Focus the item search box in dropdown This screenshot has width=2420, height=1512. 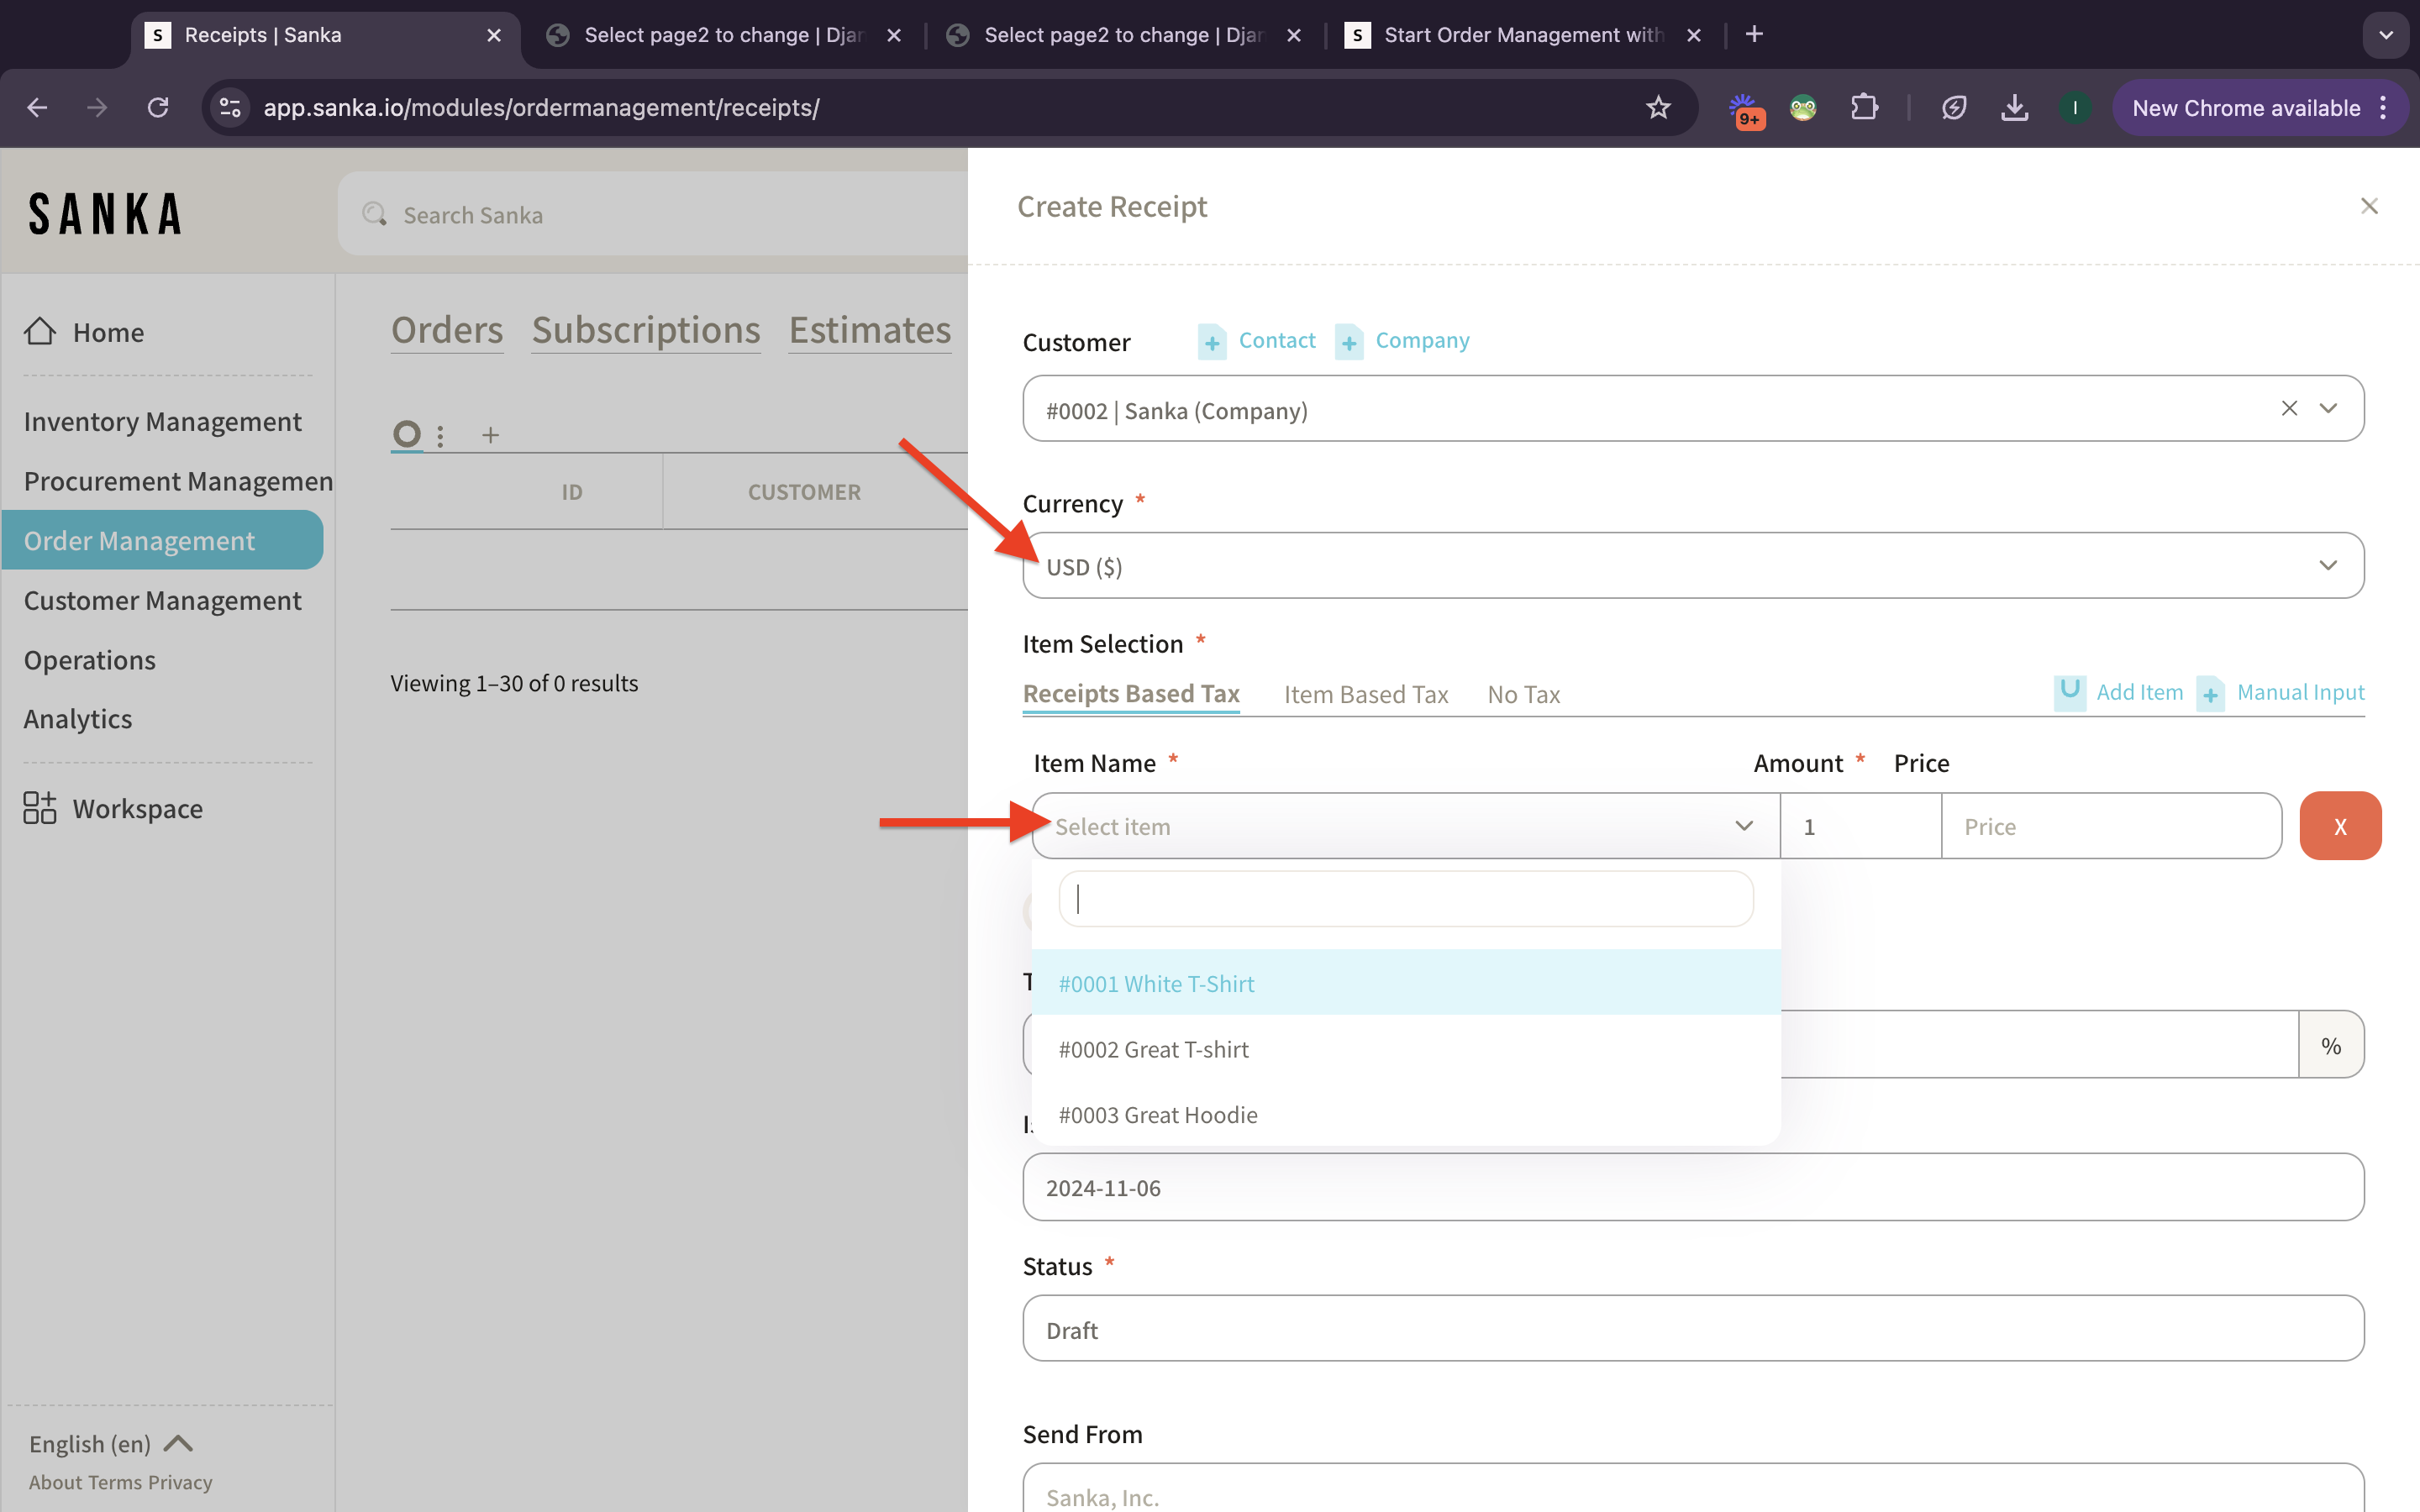click(x=1406, y=898)
